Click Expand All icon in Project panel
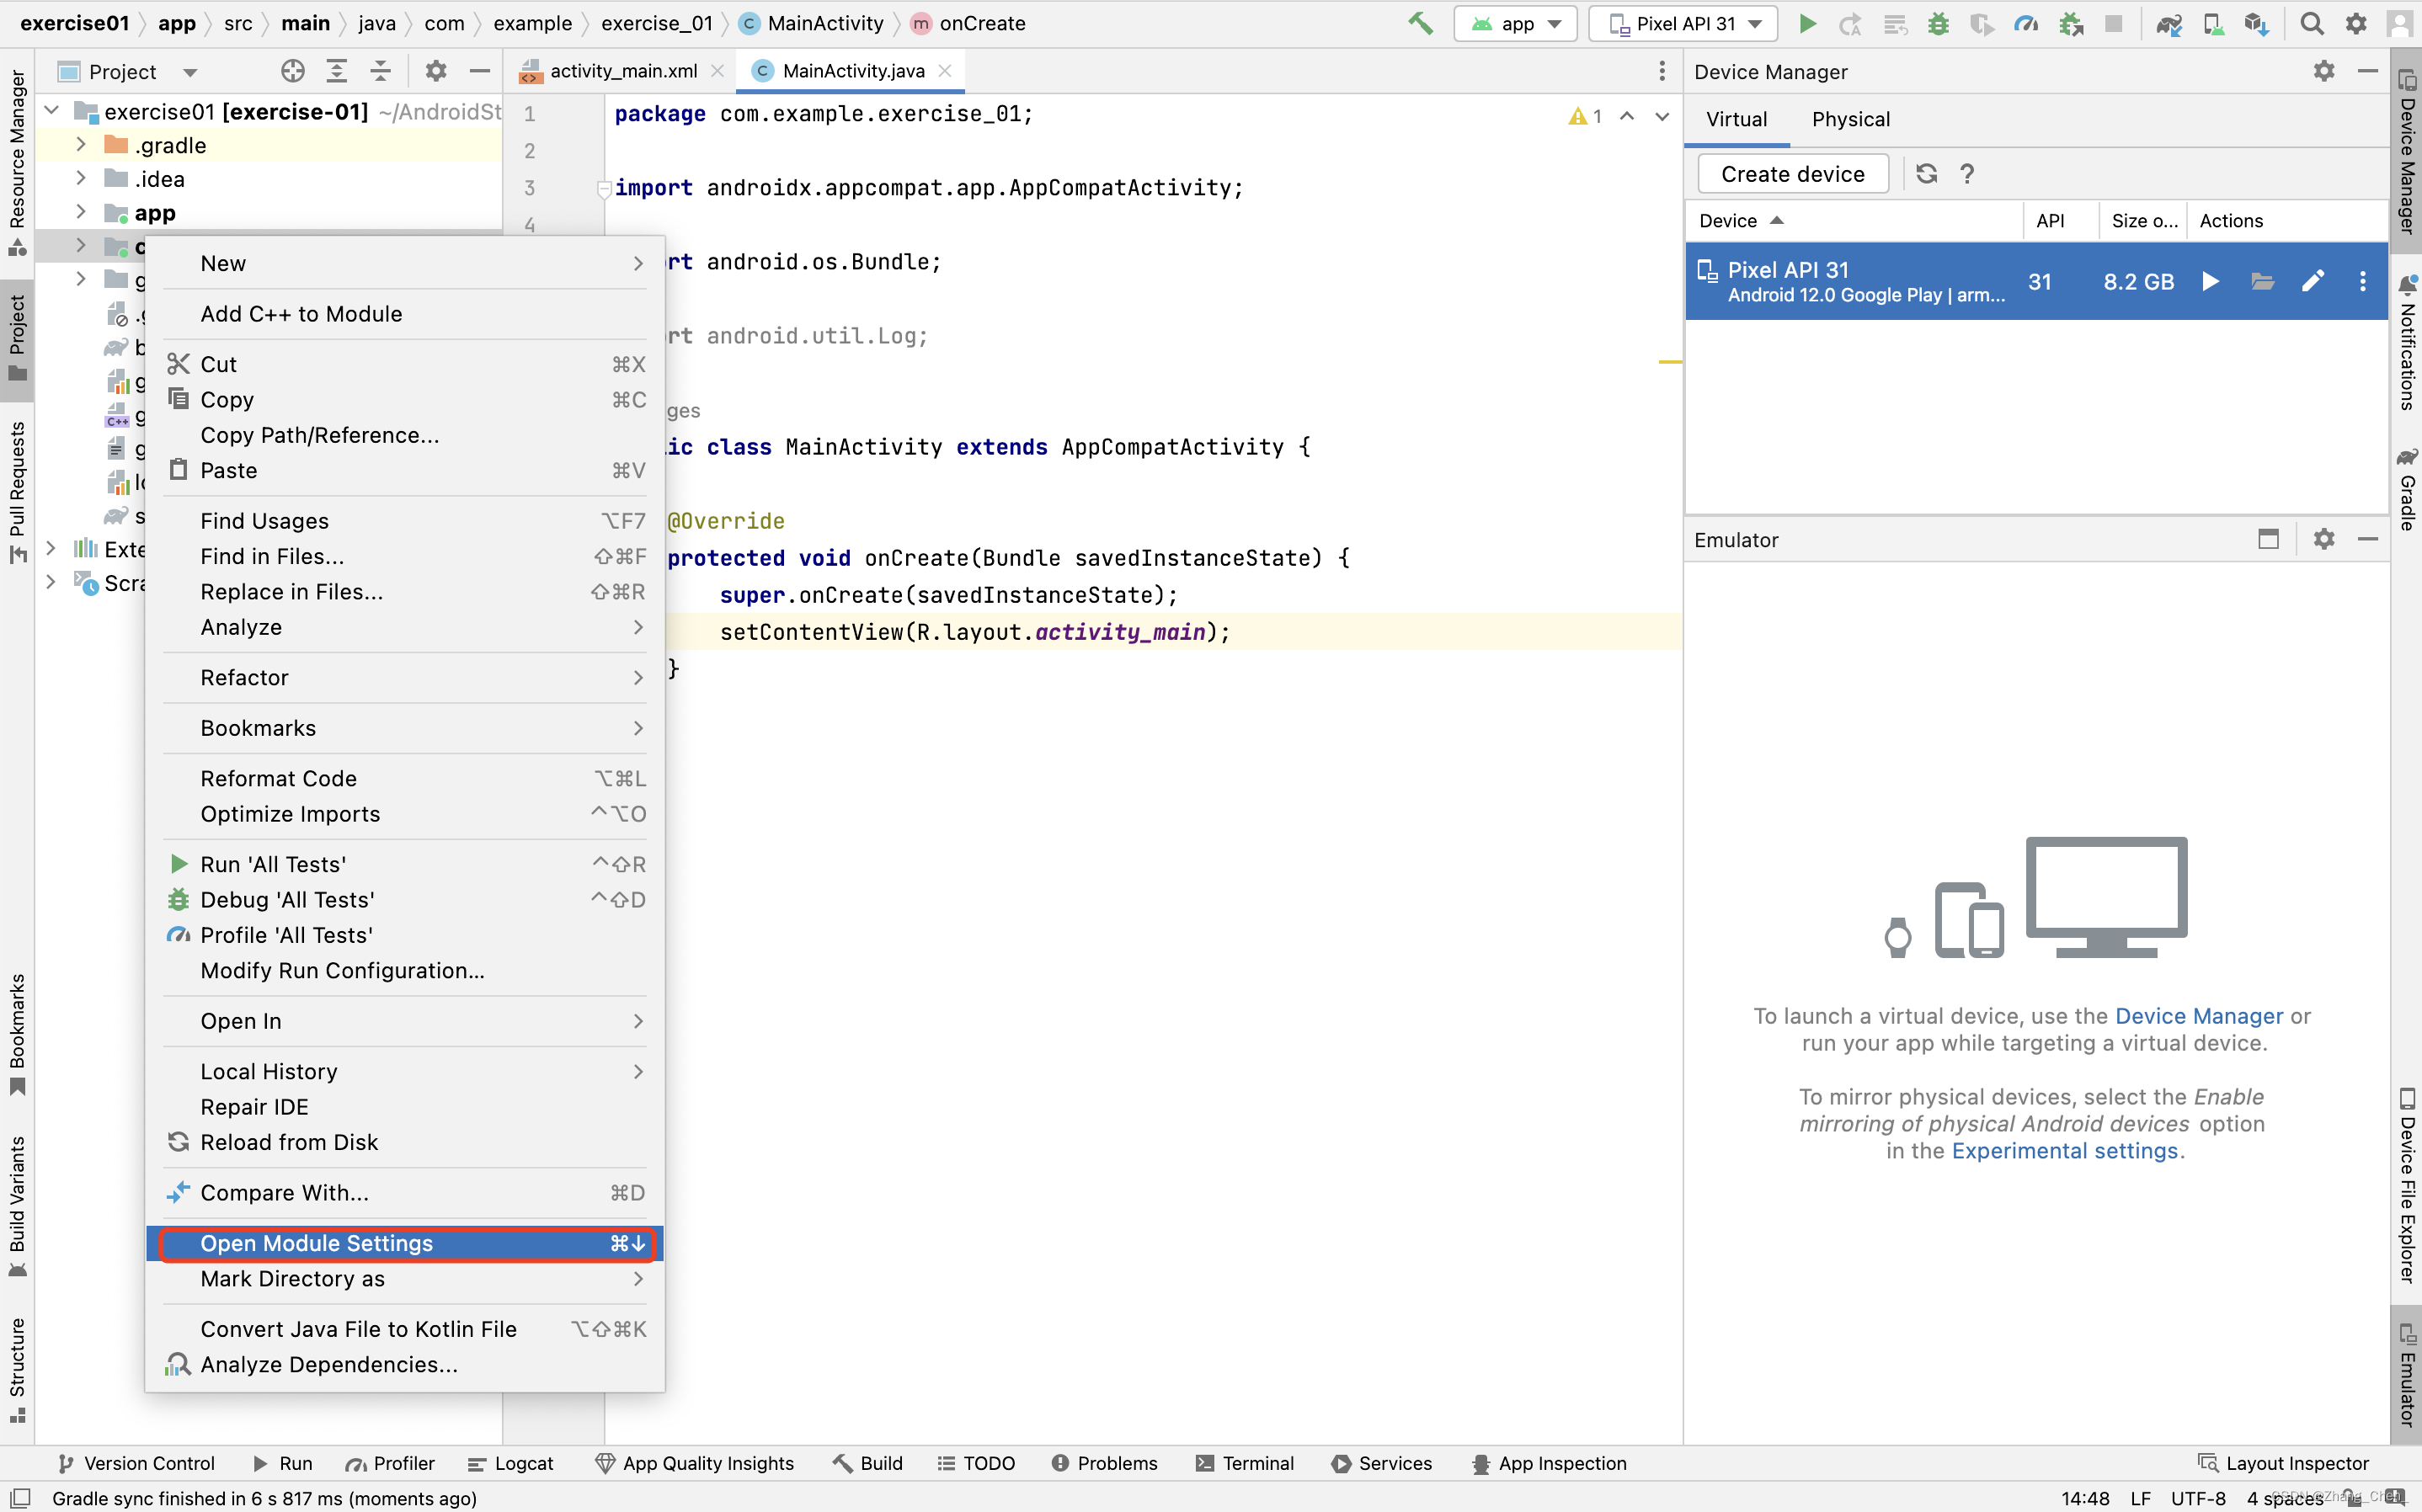 click(337, 71)
